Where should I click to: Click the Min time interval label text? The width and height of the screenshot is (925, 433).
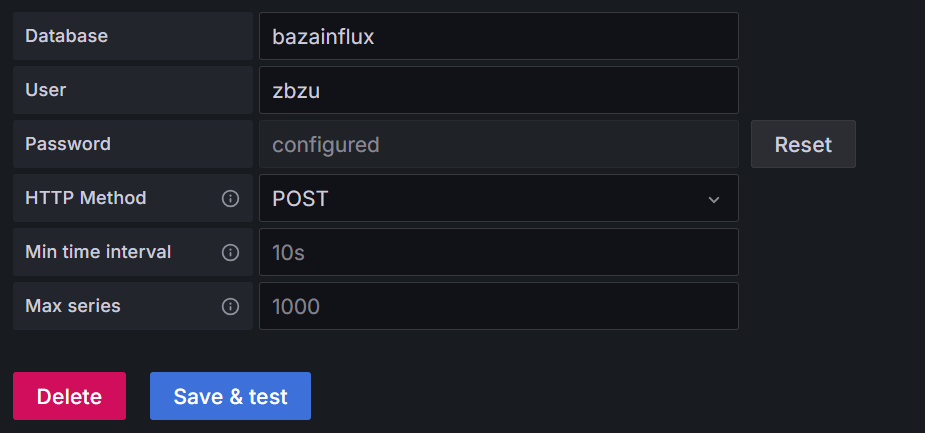[x=98, y=252]
